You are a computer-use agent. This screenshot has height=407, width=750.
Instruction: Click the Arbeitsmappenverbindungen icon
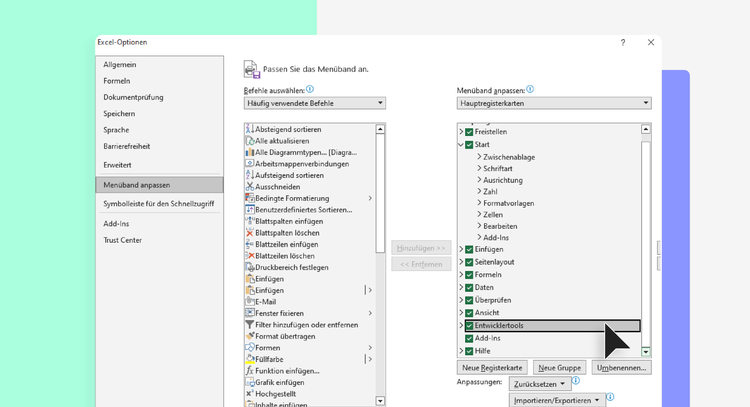pyautogui.click(x=249, y=164)
